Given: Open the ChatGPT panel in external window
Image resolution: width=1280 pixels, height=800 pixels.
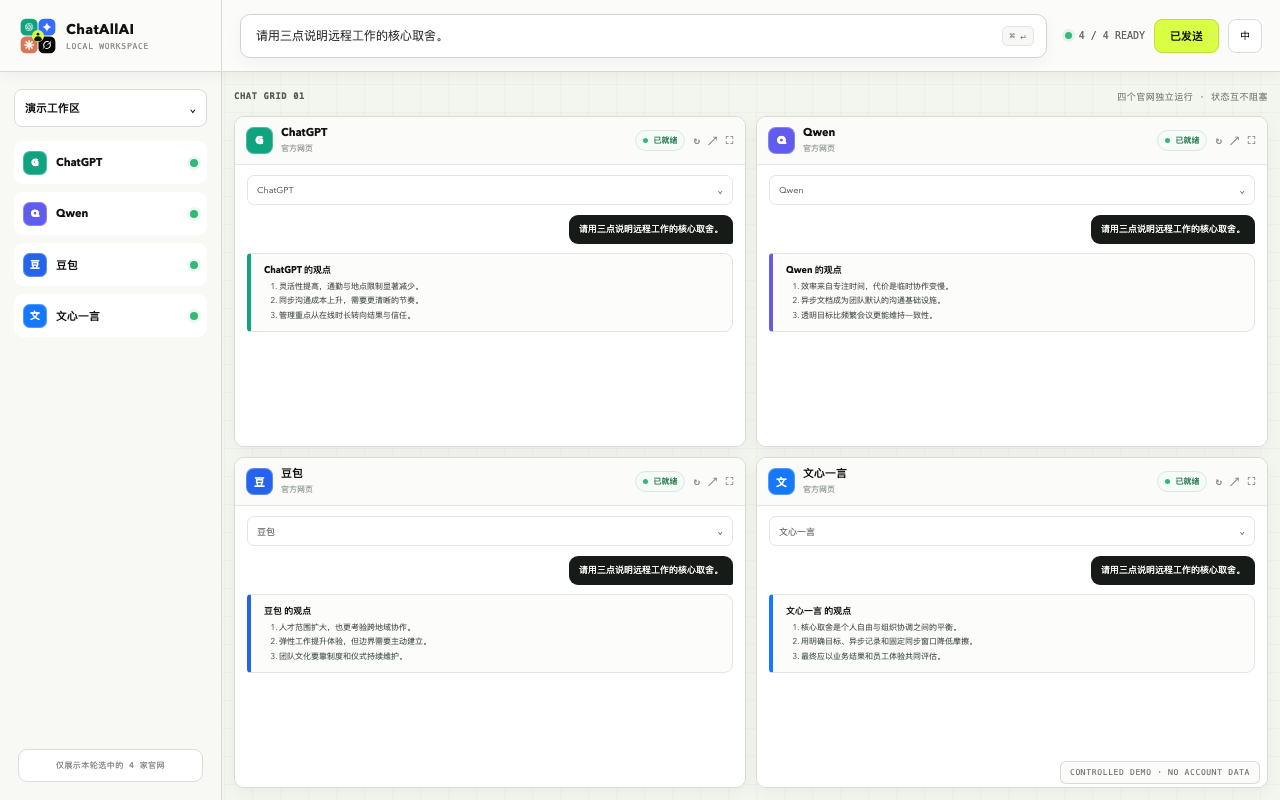Looking at the screenshot, I should coord(713,141).
